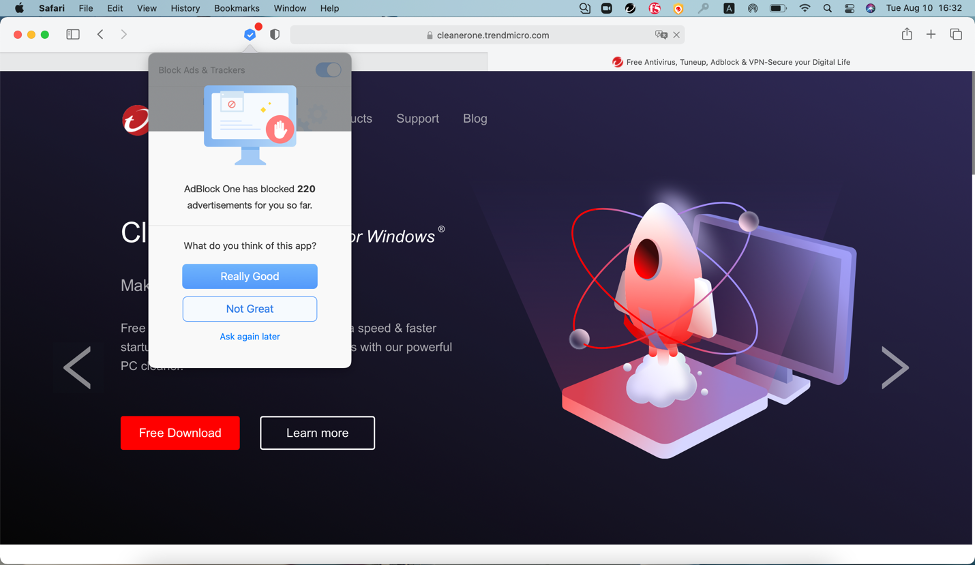977x566 pixels.
Task: Advance carousel with right arrow
Action: pyautogui.click(x=894, y=368)
